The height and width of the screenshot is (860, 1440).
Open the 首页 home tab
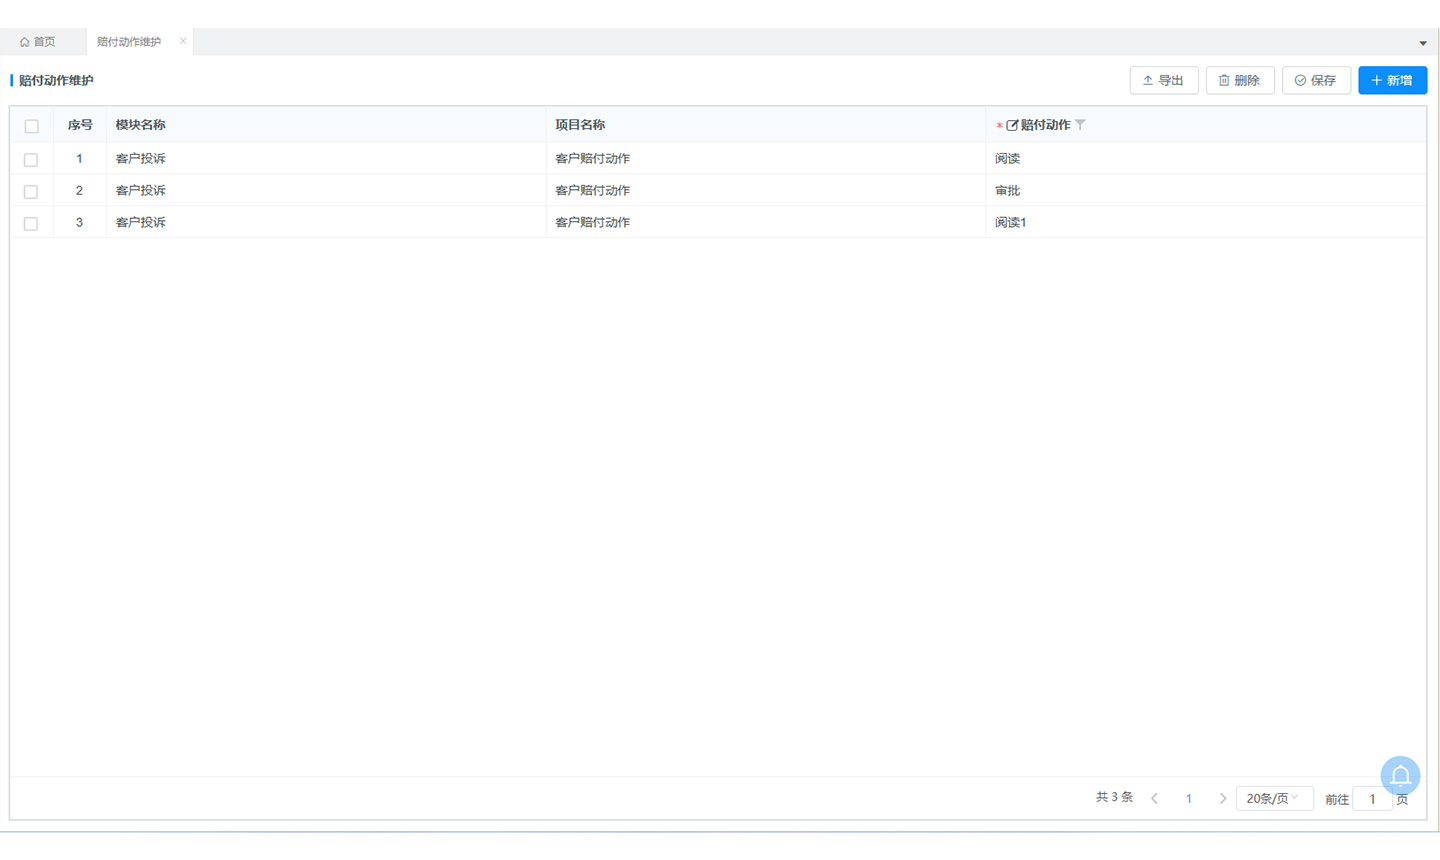coord(38,42)
